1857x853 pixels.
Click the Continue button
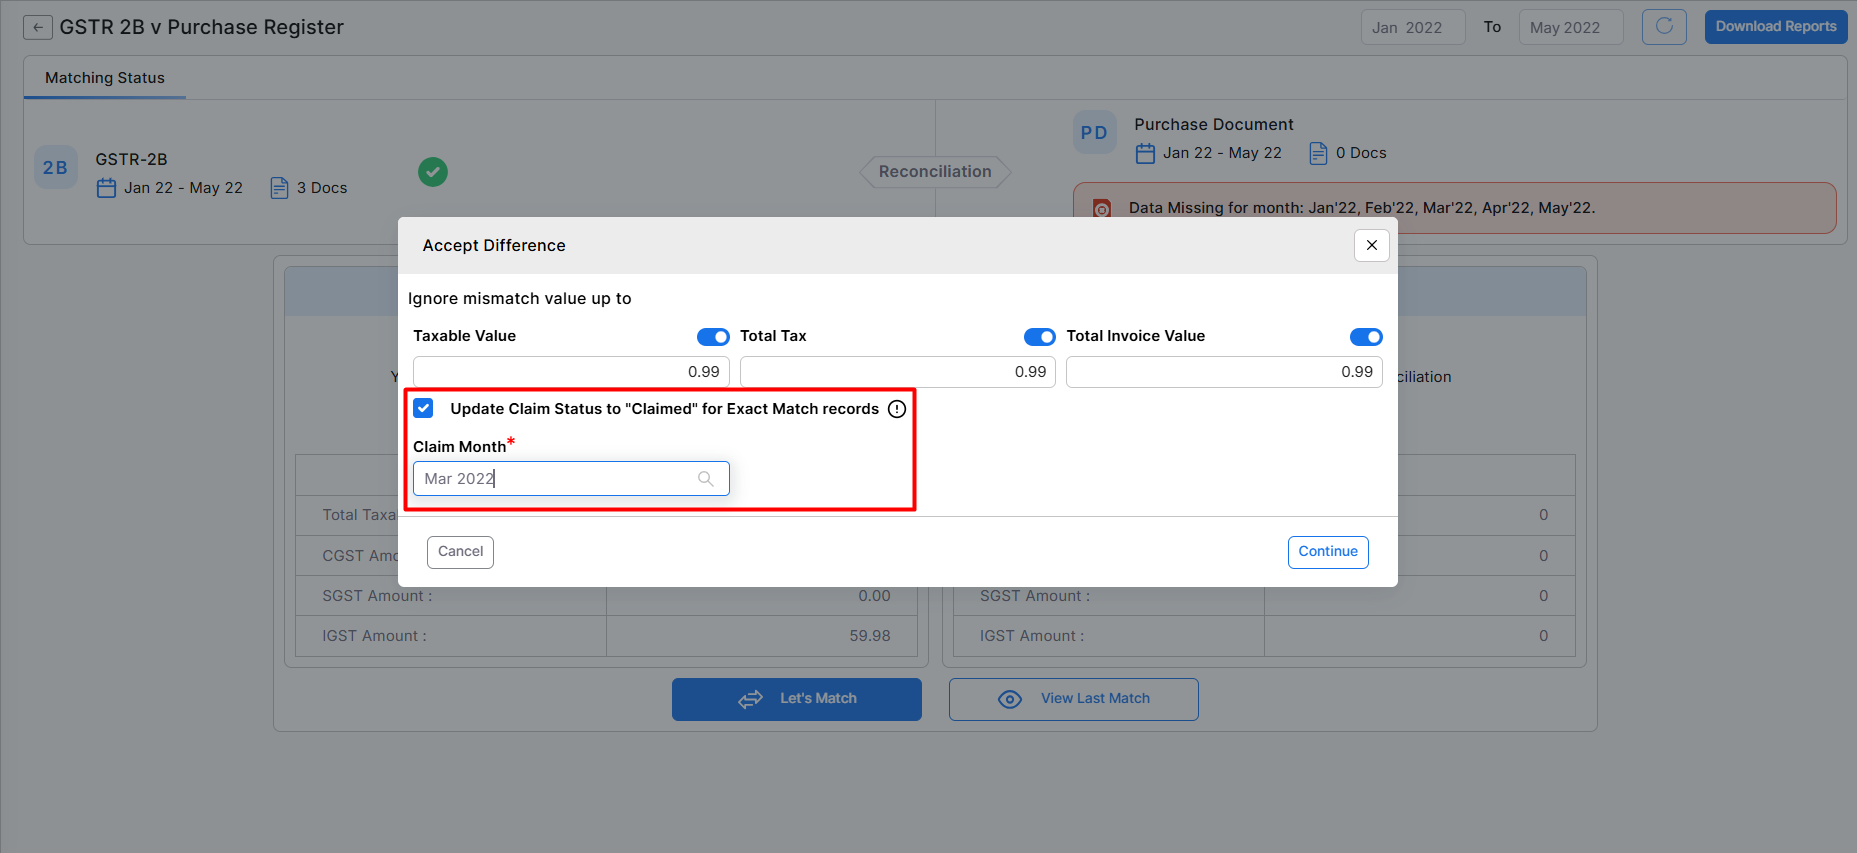point(1328,552)
